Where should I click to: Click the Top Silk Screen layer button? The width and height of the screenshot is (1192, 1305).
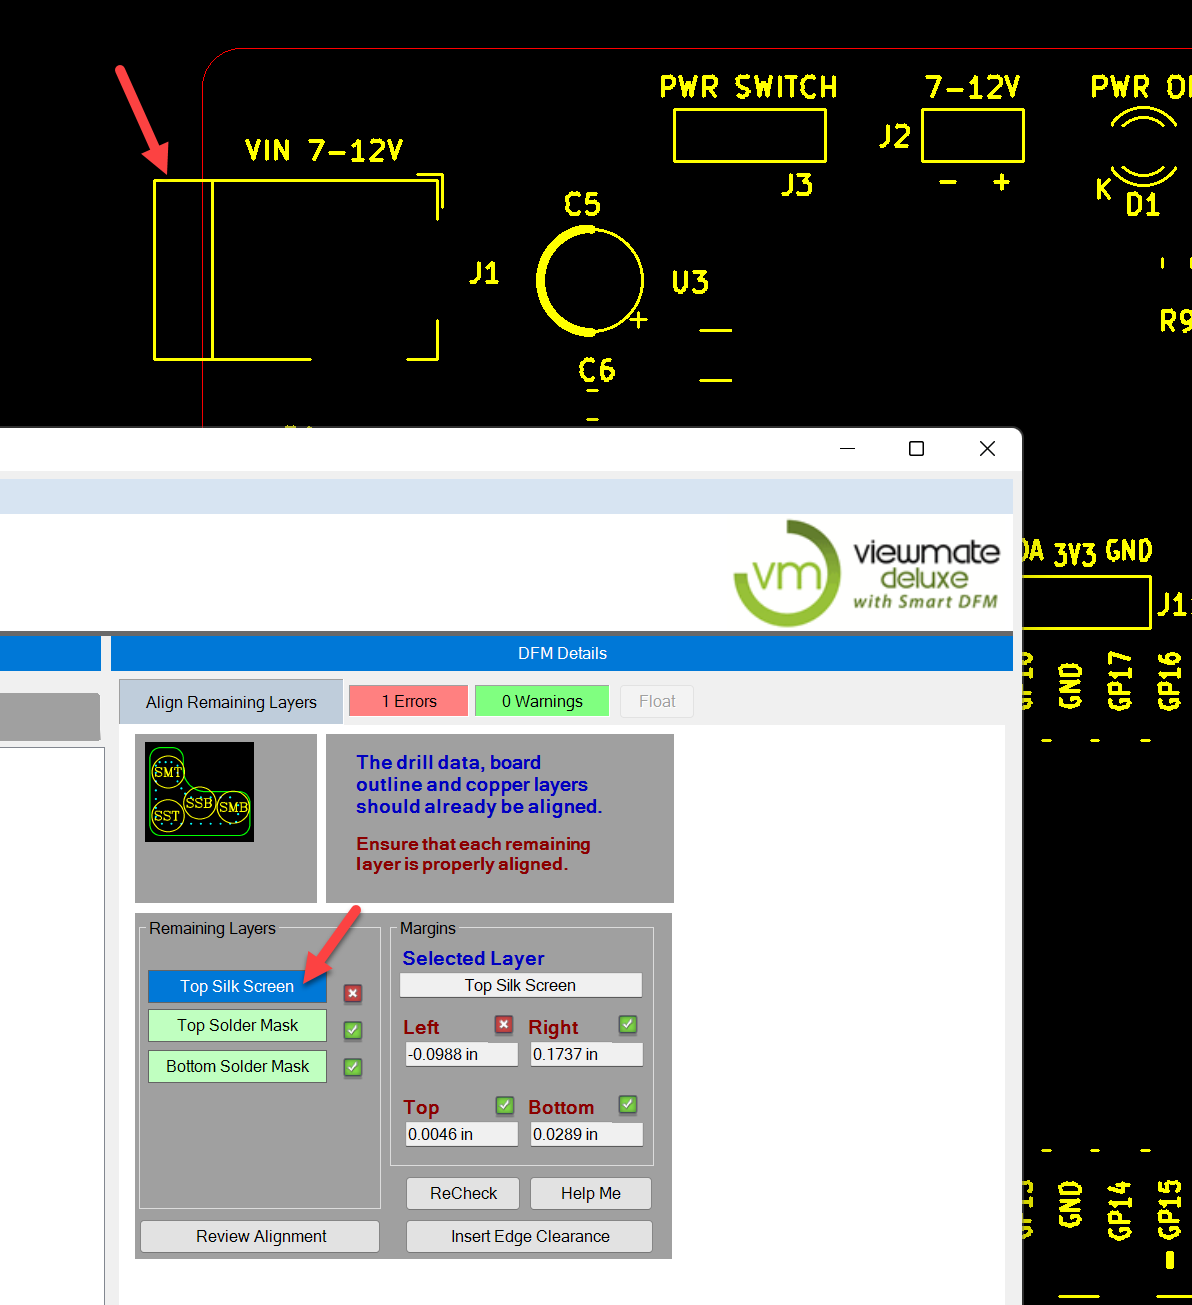237,986
